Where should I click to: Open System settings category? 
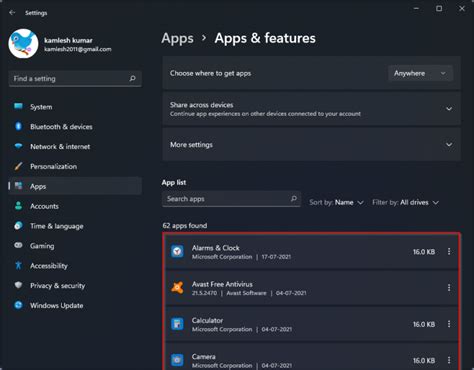pyautogui.click(x=75, y=107)
